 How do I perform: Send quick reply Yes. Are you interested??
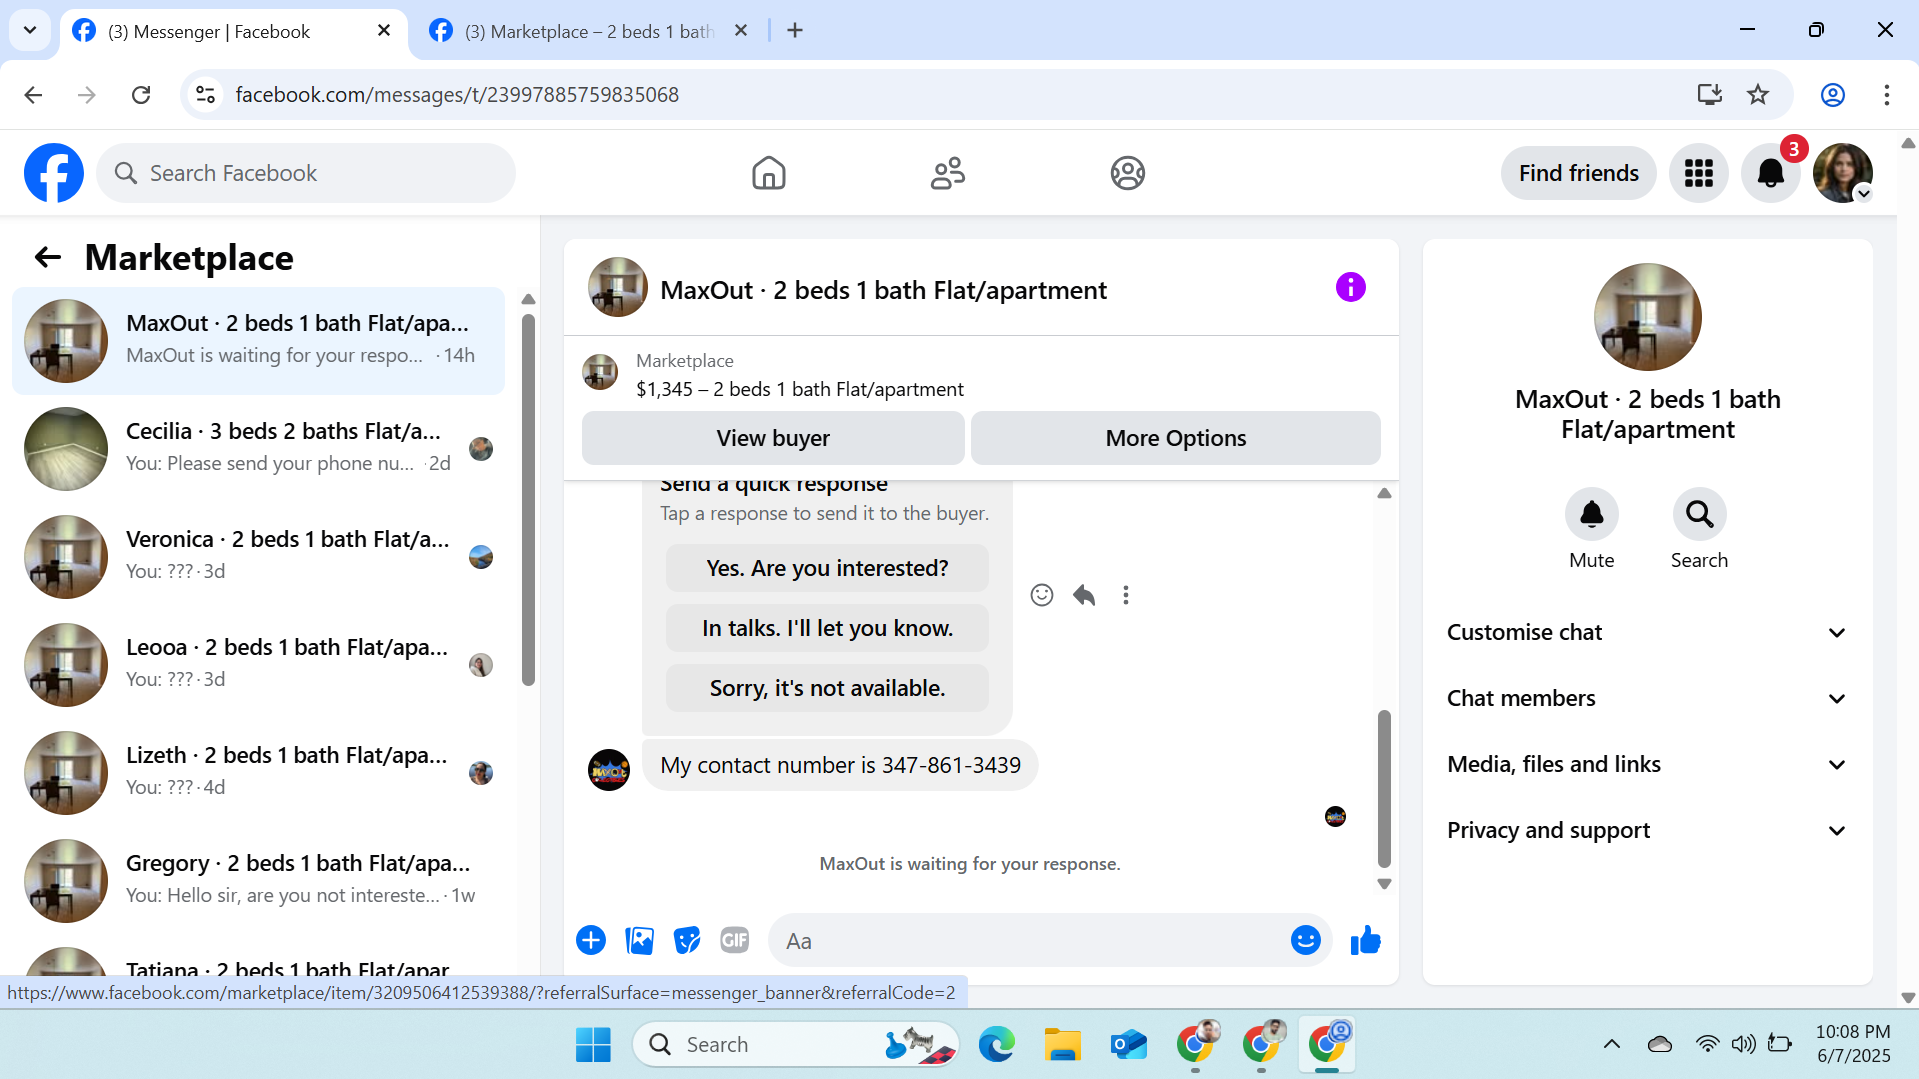coord(827,568)
